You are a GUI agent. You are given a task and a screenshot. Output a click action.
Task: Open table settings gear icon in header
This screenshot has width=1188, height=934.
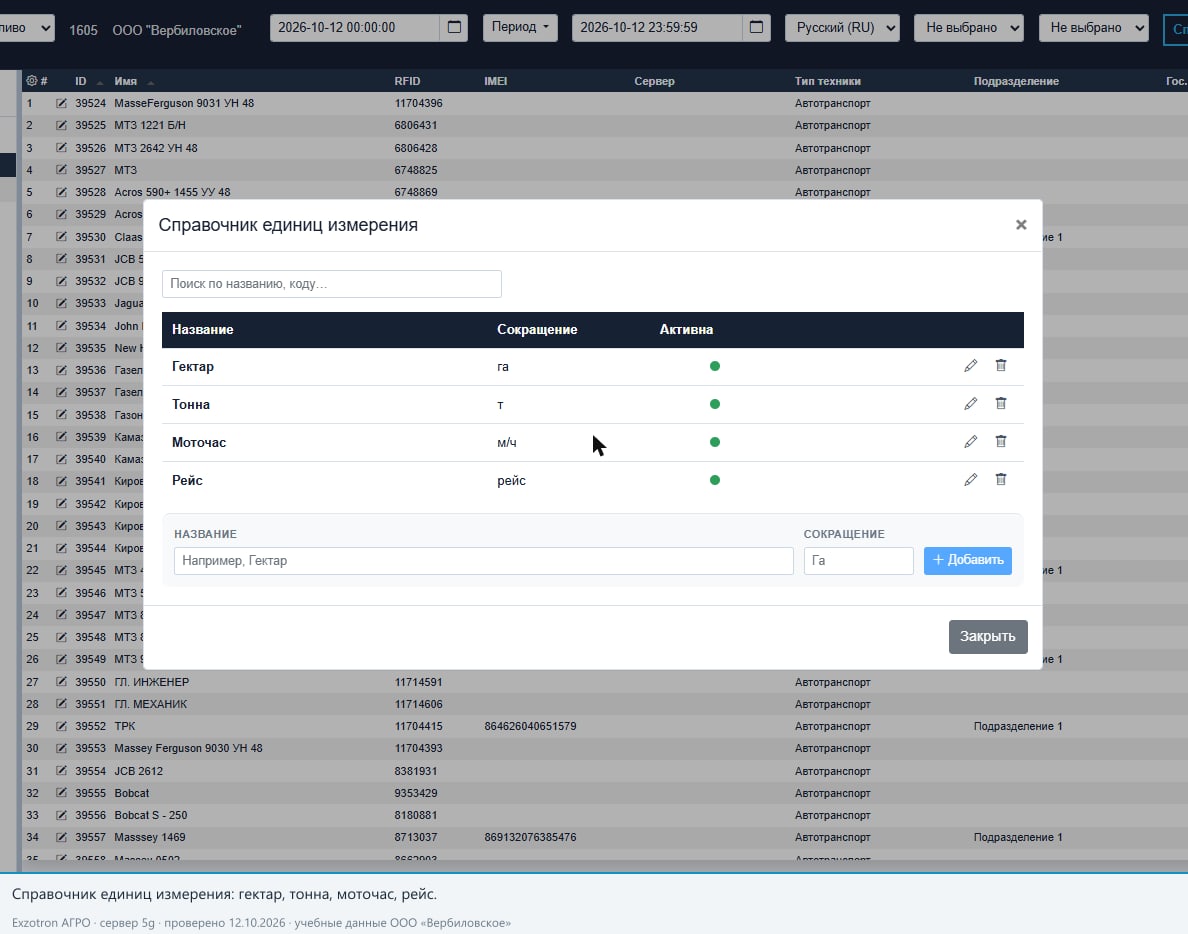click(x=31, y=81)
